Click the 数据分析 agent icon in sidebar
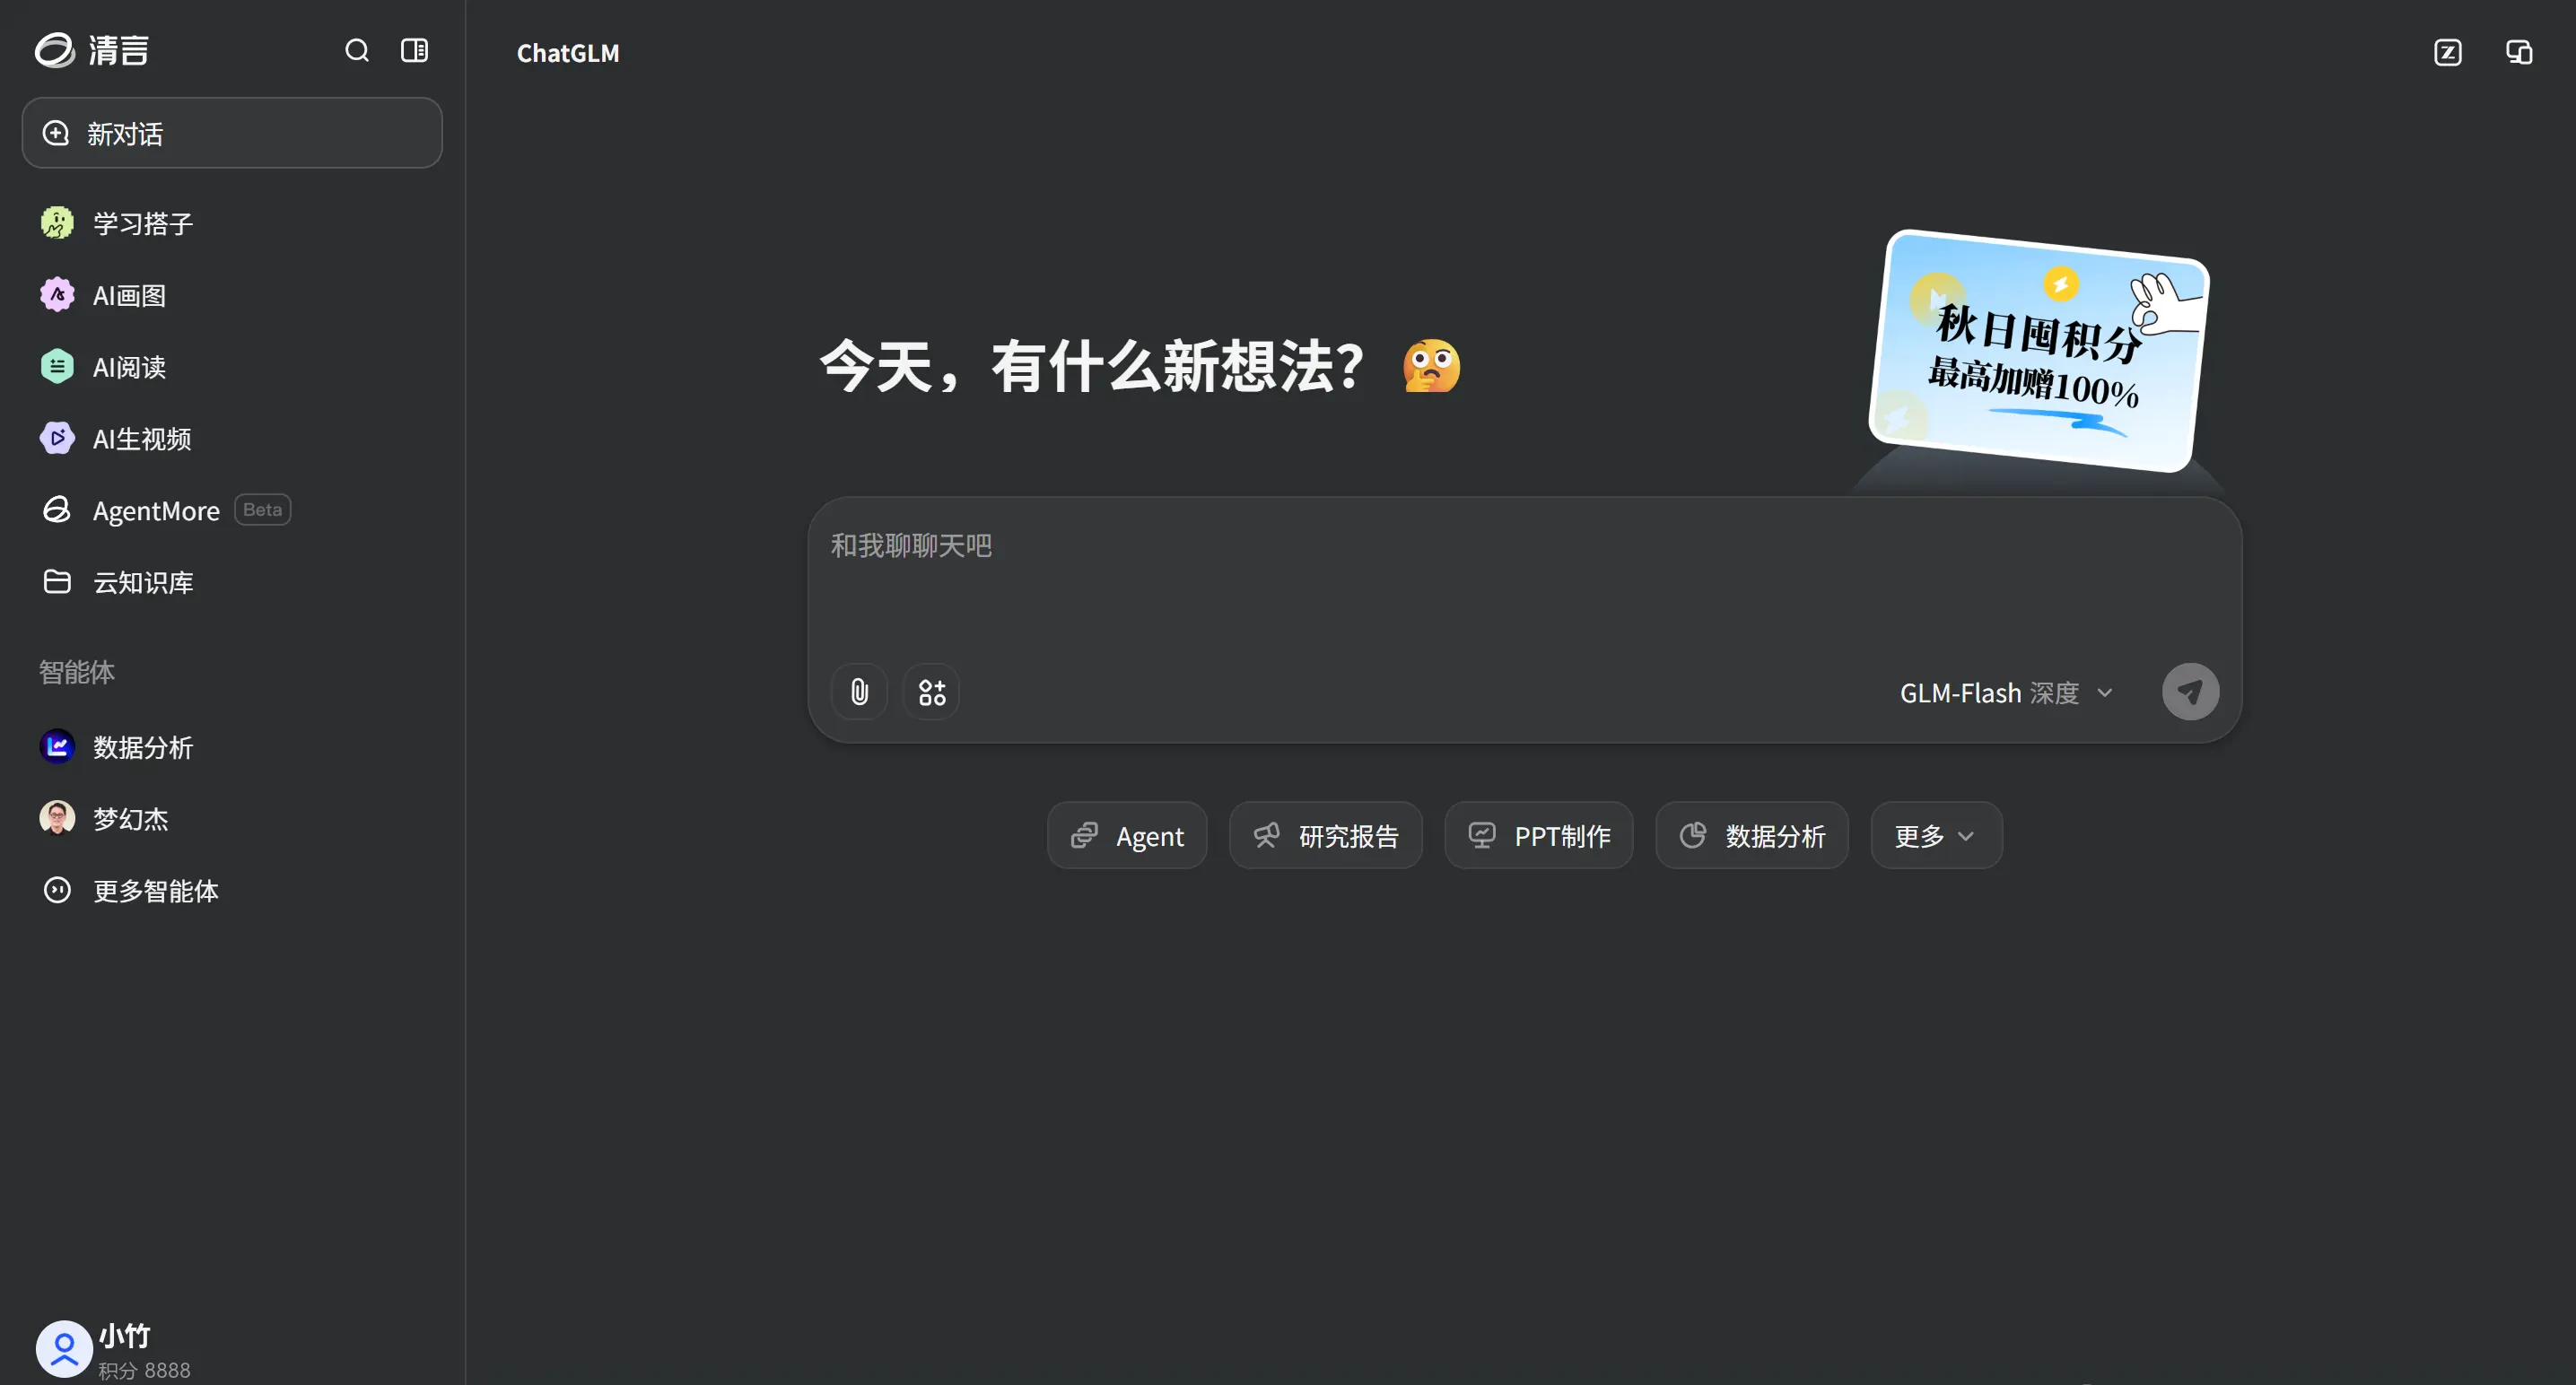 pos(57,746)
